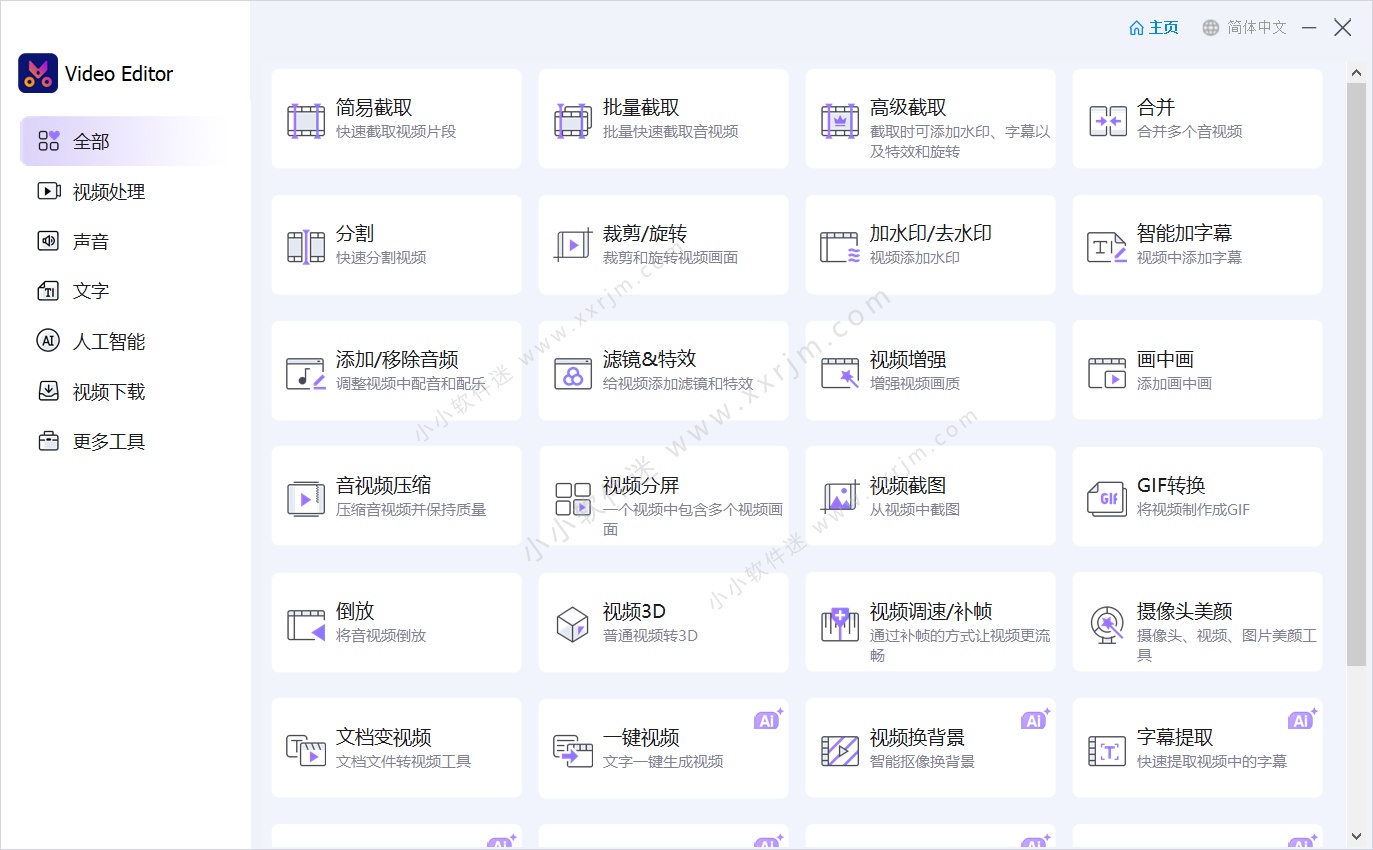Open the 摄像头美颜 camera beautify tool
The height and width of the screenshot is (850, 1373).
pos(1197,622)
